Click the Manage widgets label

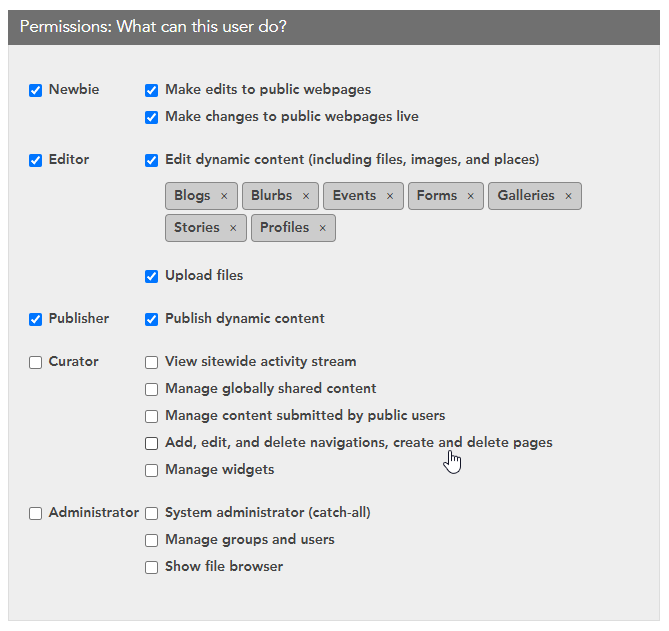pyautogui.click(x=220, y=470)
